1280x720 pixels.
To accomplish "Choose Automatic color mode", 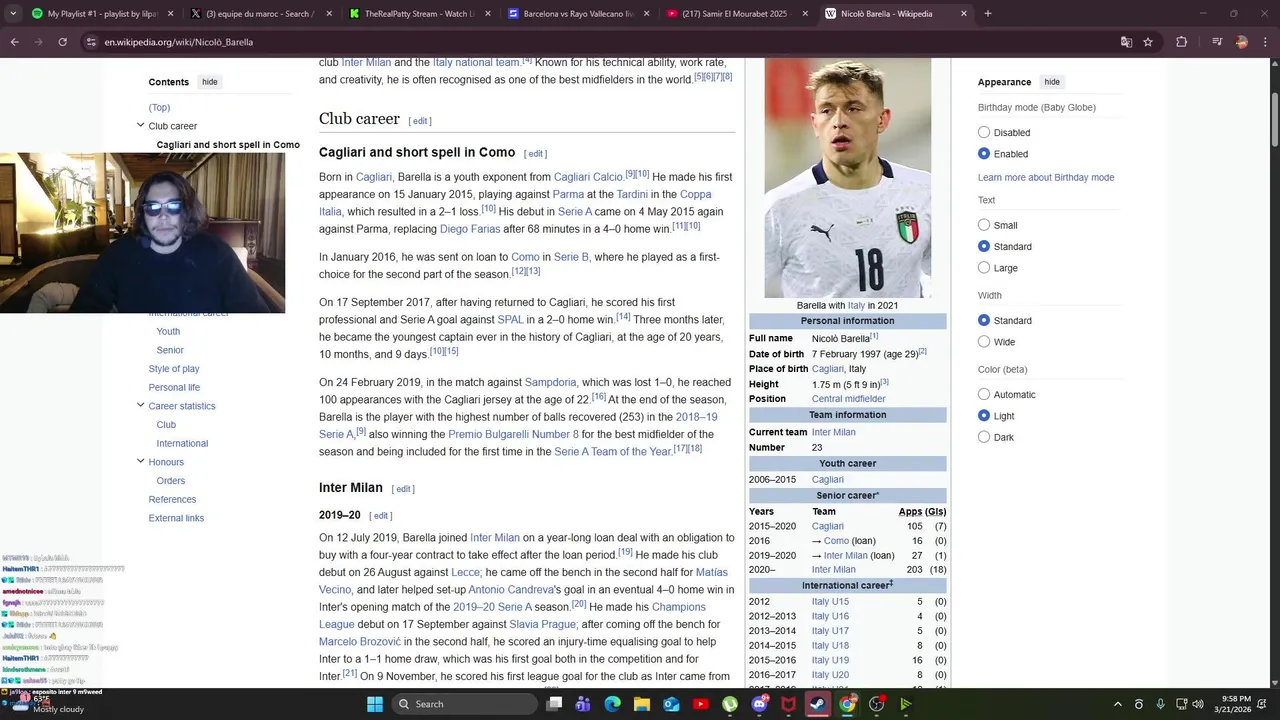I will tap(984, 394).
